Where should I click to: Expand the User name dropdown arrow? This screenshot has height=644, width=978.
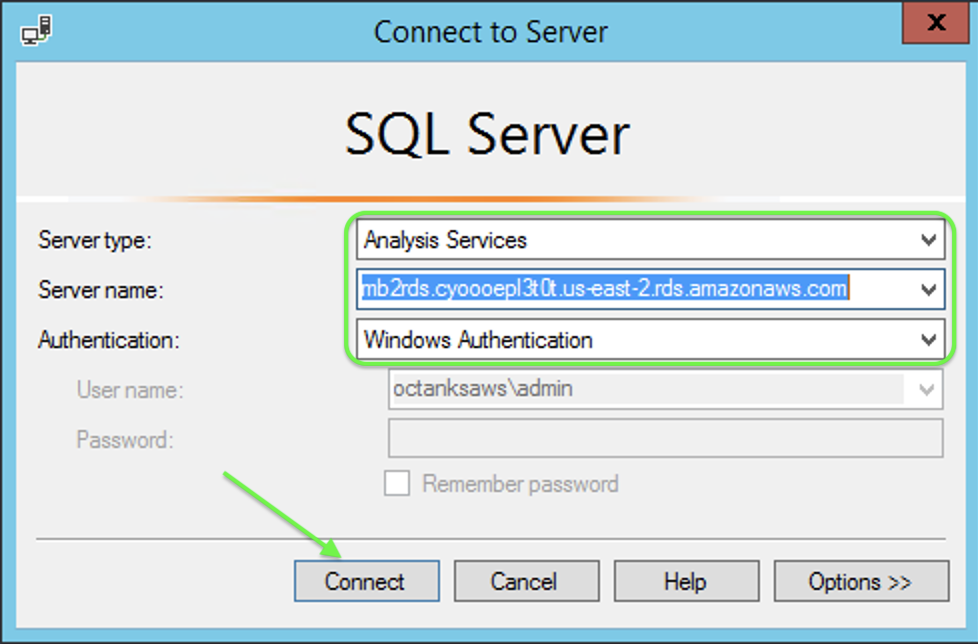coord(926,390)
